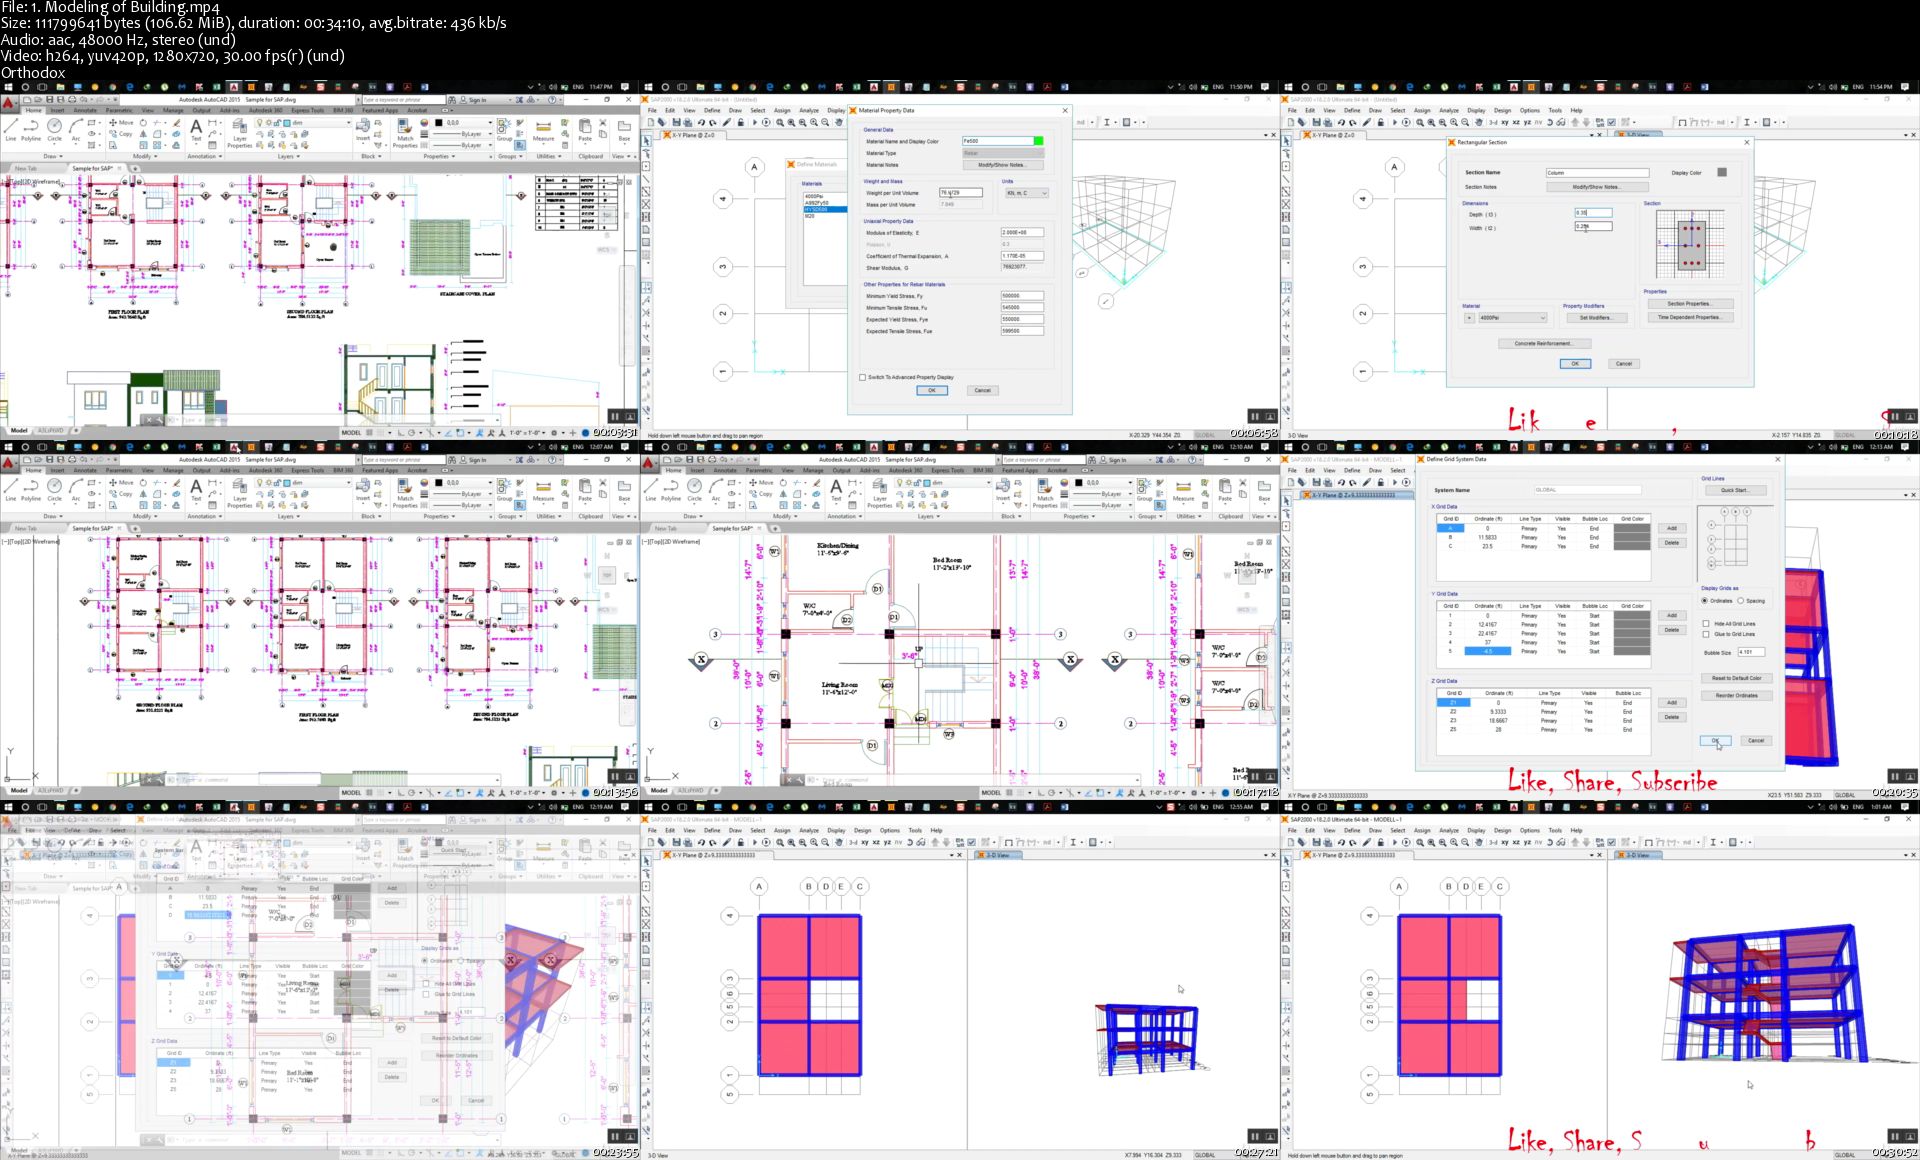1920x1160 pixels.
Task: Click the Weight per Unit Volume input field
Action: 961,193
